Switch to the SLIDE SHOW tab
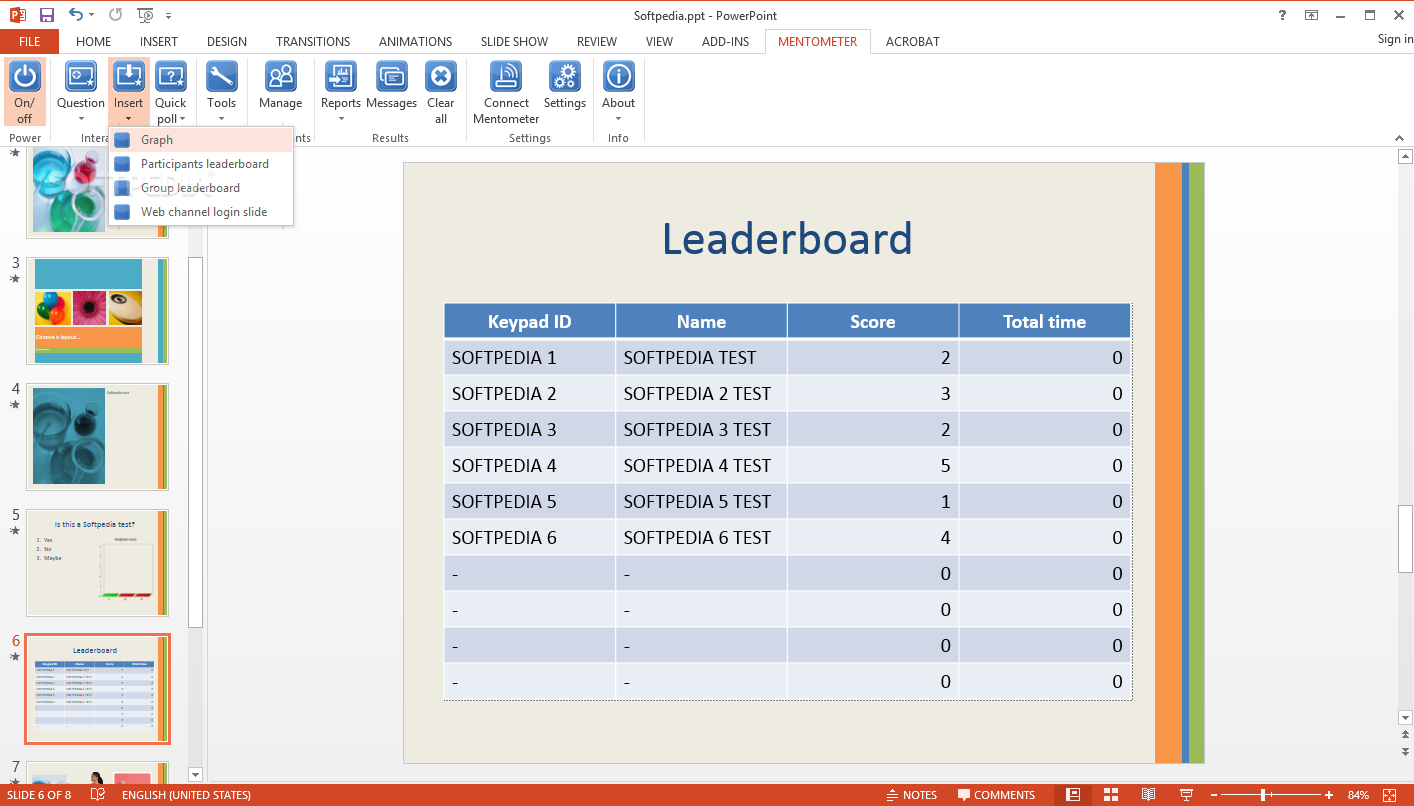This screenshot has width=1414, height=806. [x=514, y=41]
